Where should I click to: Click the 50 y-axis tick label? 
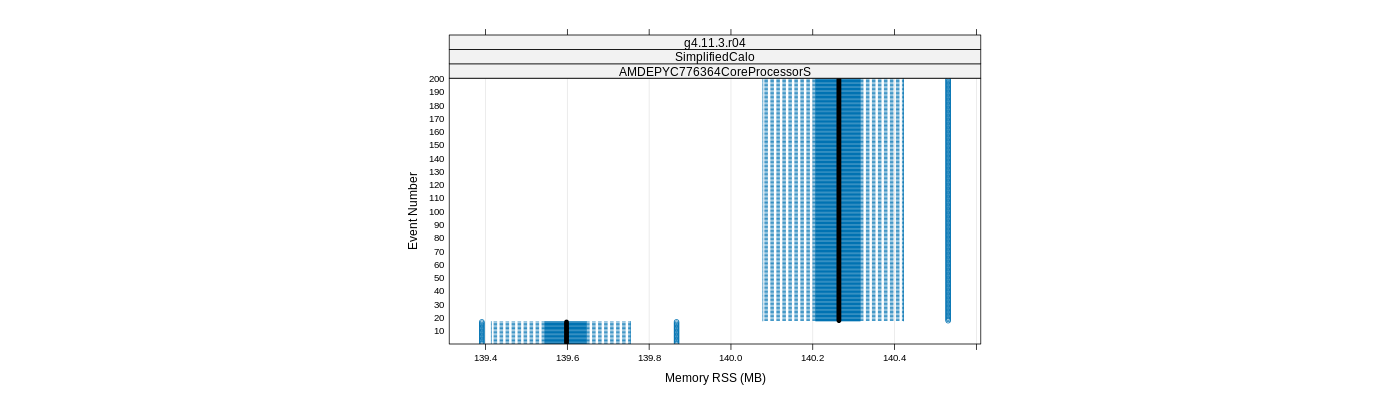439,278
